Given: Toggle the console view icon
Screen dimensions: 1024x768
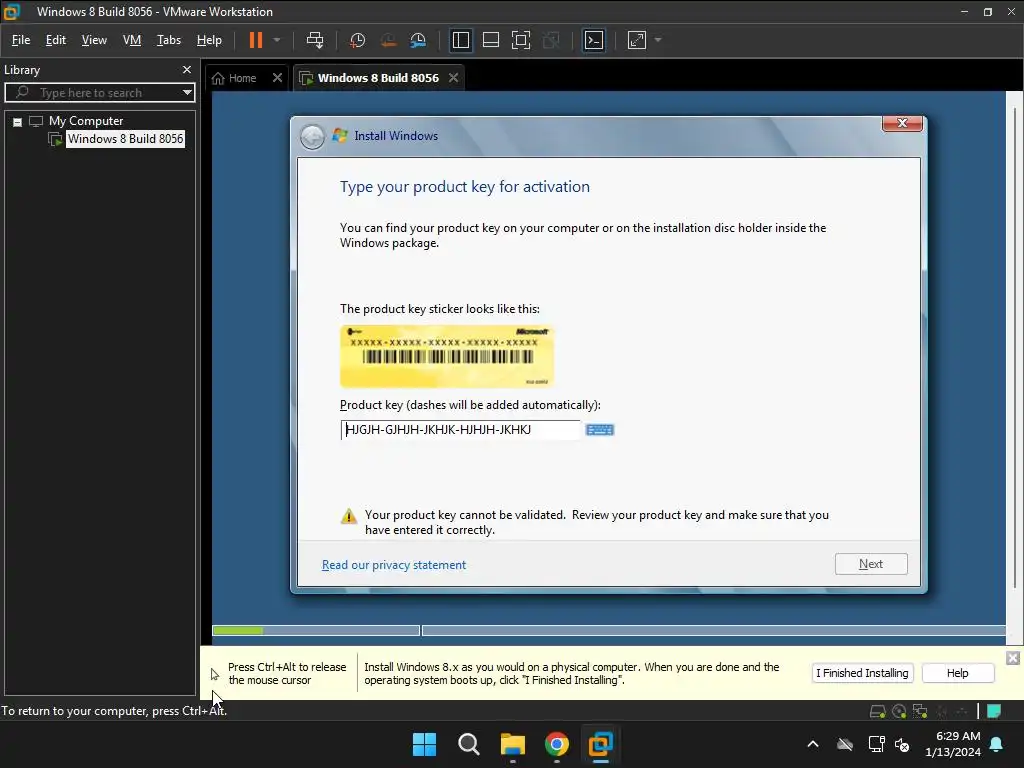Looking at the screenshot, I should [594, 40].
